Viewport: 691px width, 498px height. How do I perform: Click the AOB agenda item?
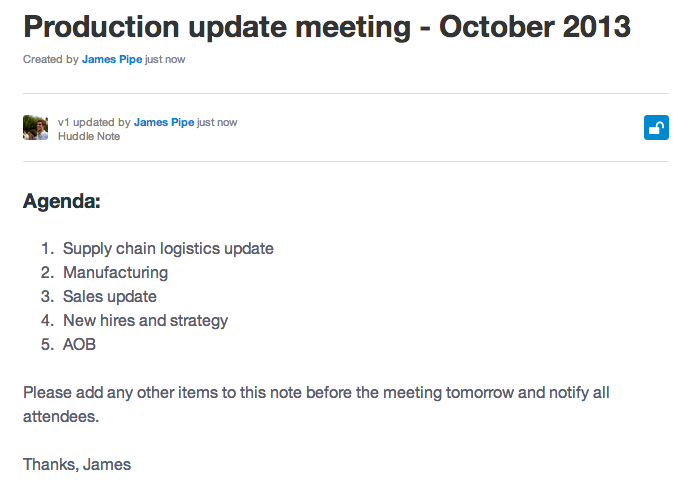pyautogui.click(x=79, y=345)
